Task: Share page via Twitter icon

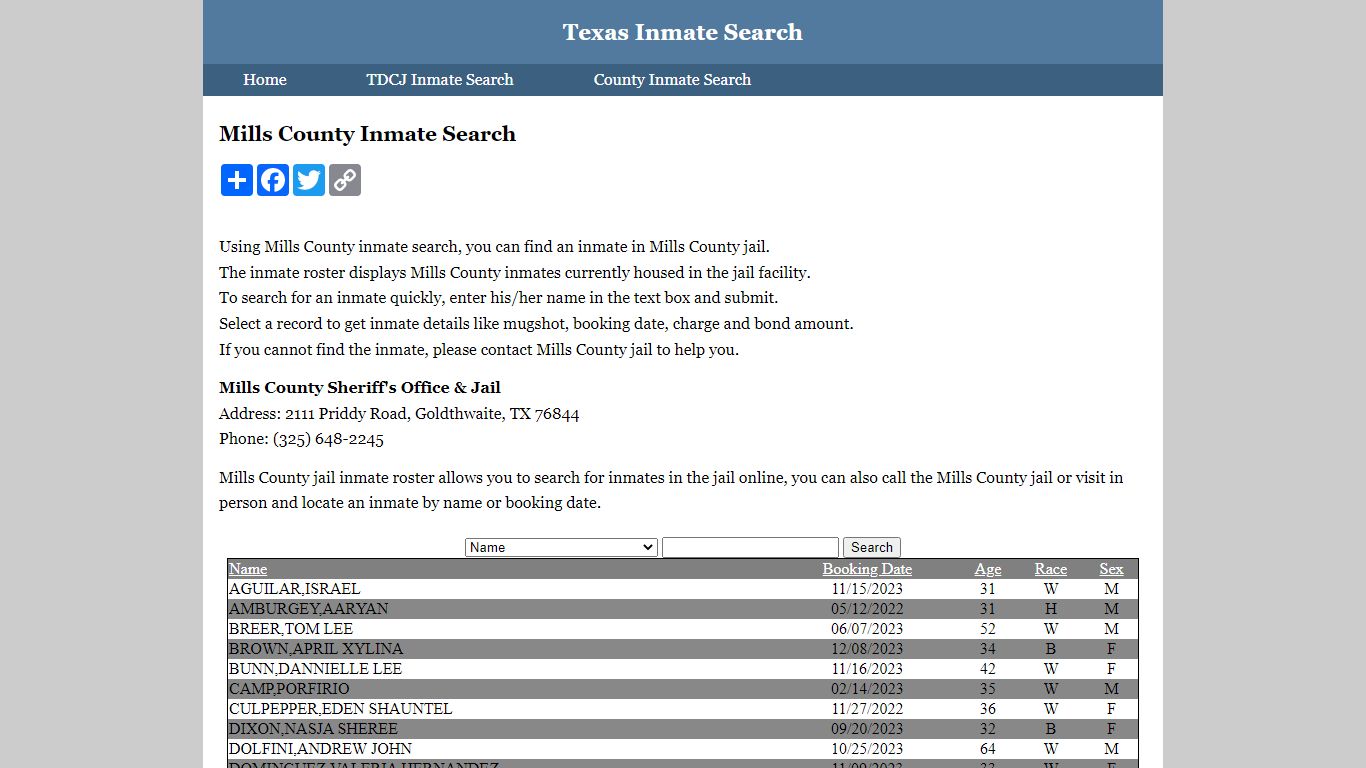Action: 309,180
